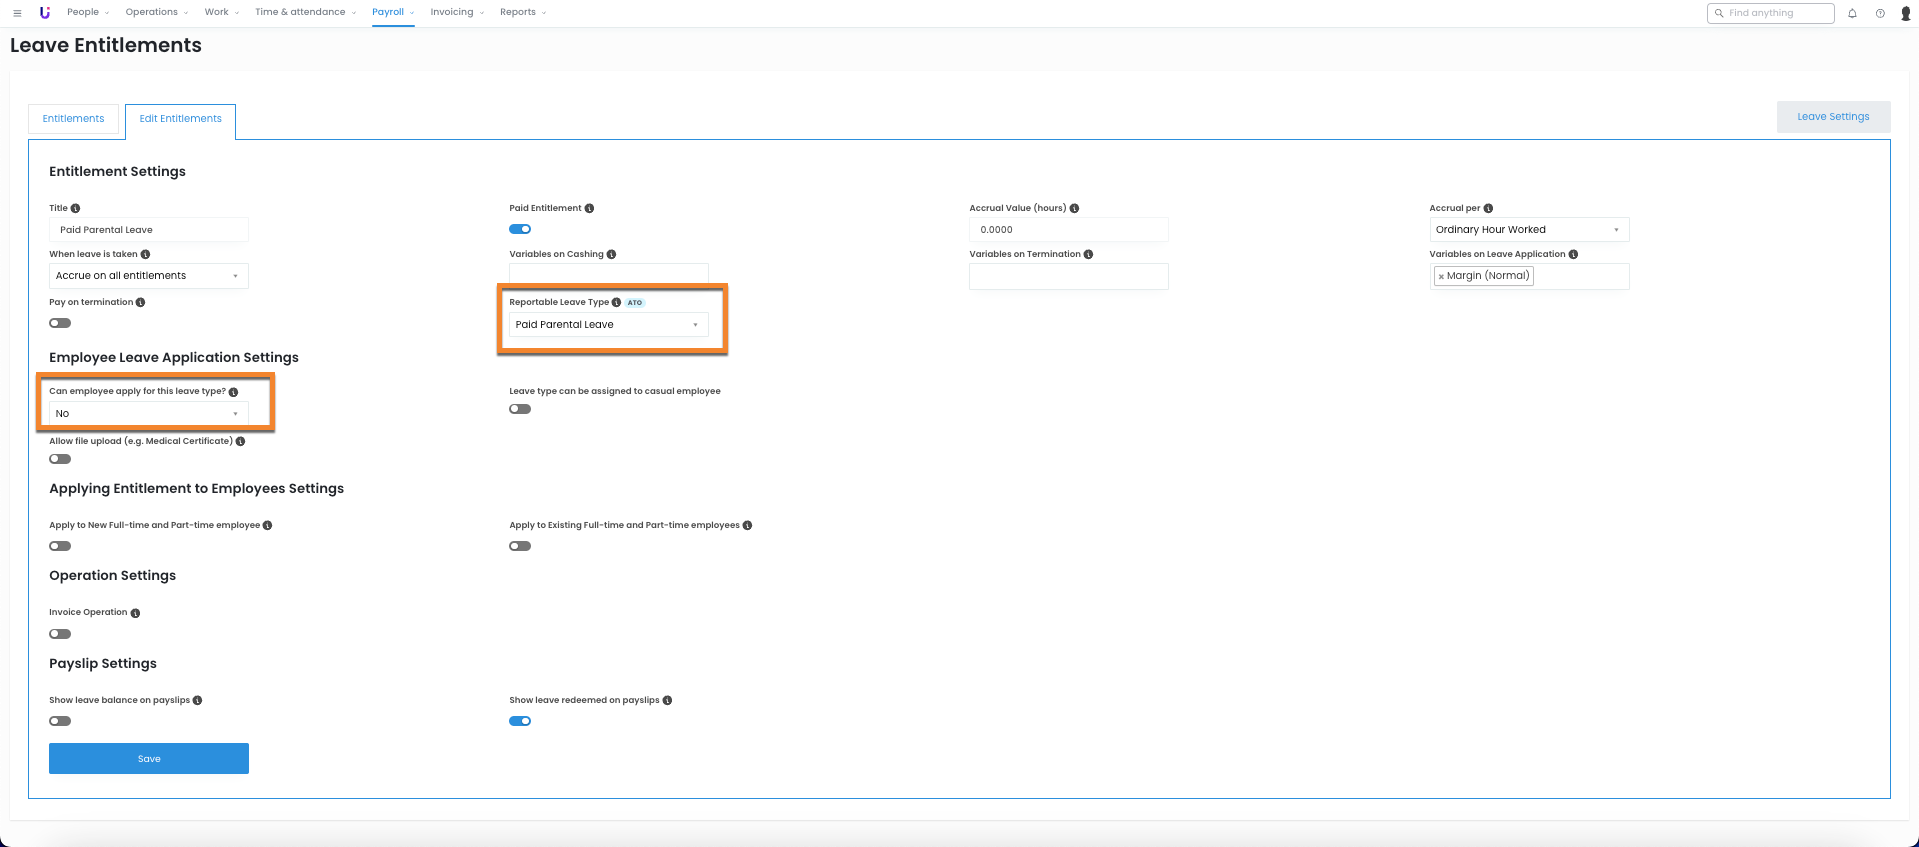Open the user profile icon
The image size is (1919, 847).
point(1905,13)
